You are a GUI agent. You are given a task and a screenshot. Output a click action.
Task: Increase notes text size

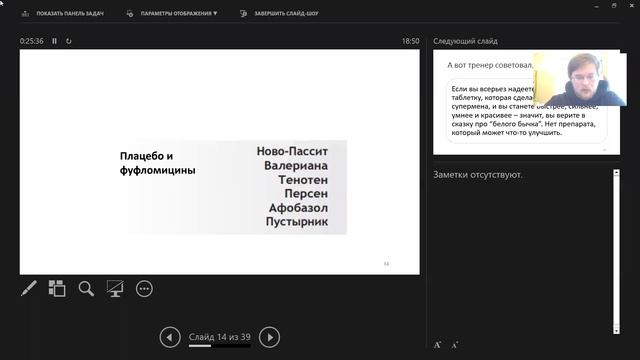[438, 345]
